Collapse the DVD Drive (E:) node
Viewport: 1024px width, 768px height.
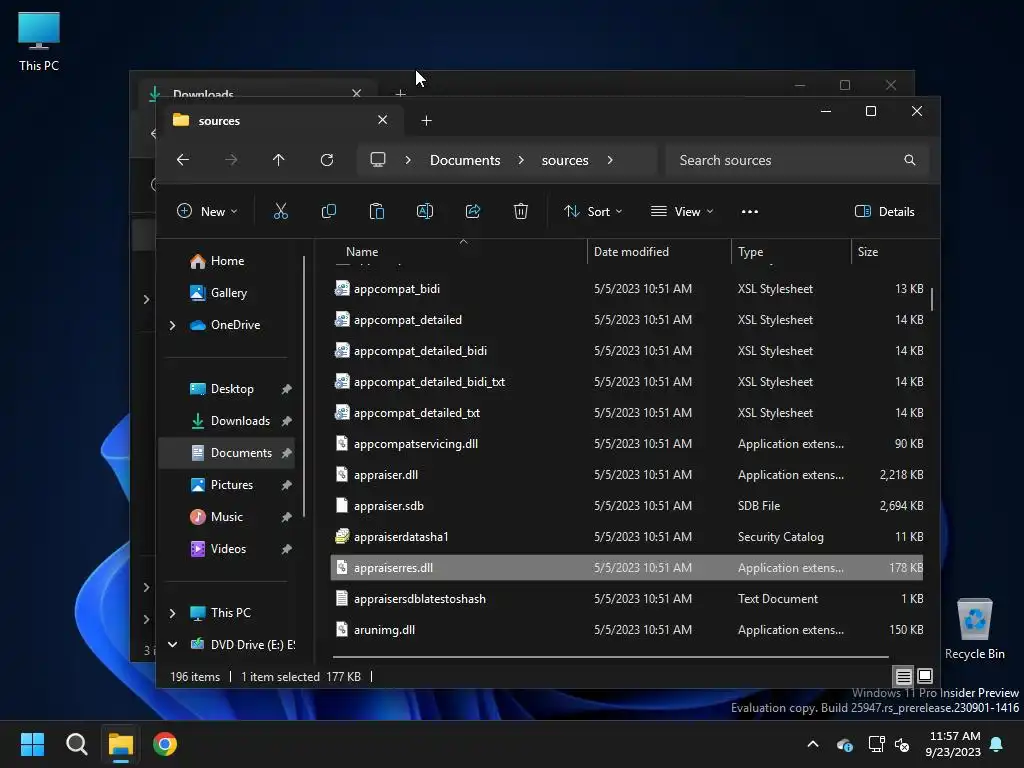point(172,645)
